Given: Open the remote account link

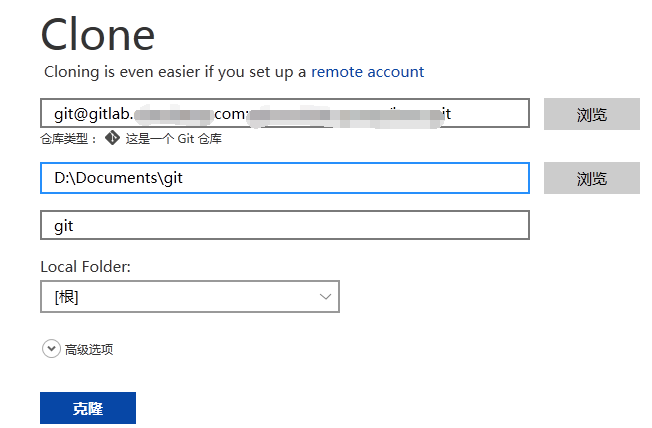Looking at the screenshot, I should tap(368, 72).
